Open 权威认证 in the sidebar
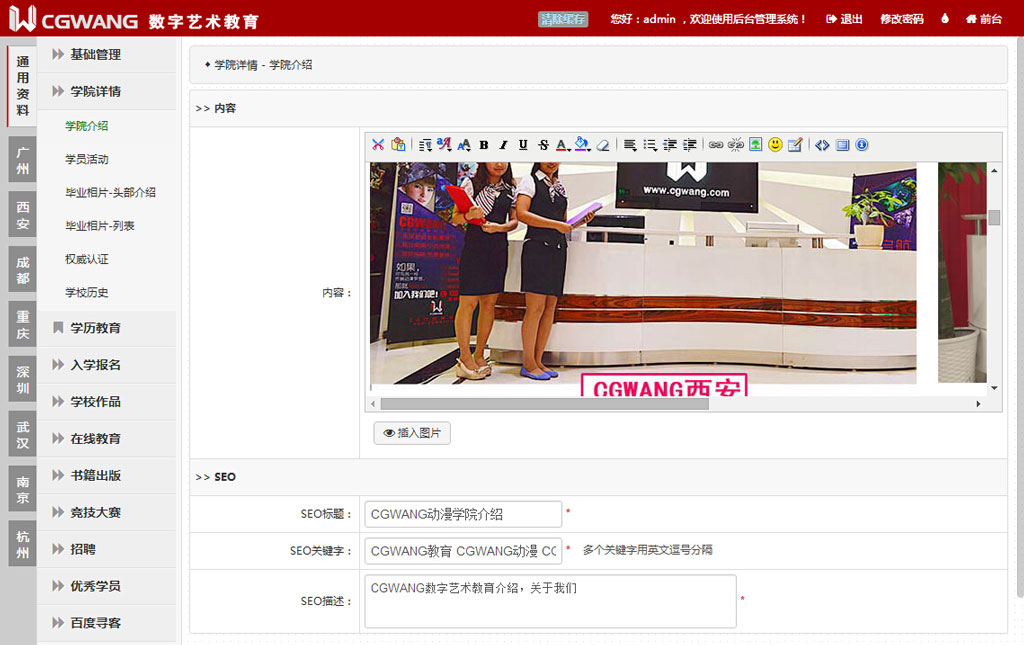The image size is (1024, 645). (x=87, y=259)
